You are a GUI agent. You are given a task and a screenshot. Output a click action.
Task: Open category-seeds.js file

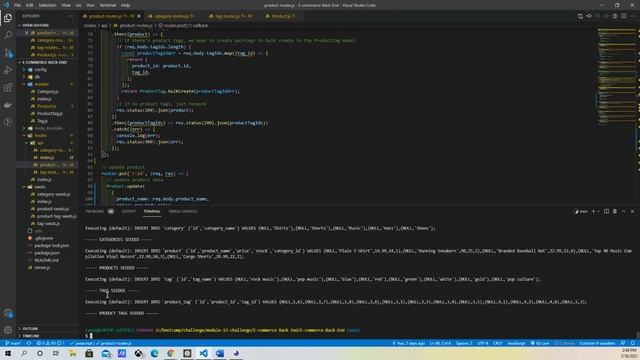click(x=53, y=194)
